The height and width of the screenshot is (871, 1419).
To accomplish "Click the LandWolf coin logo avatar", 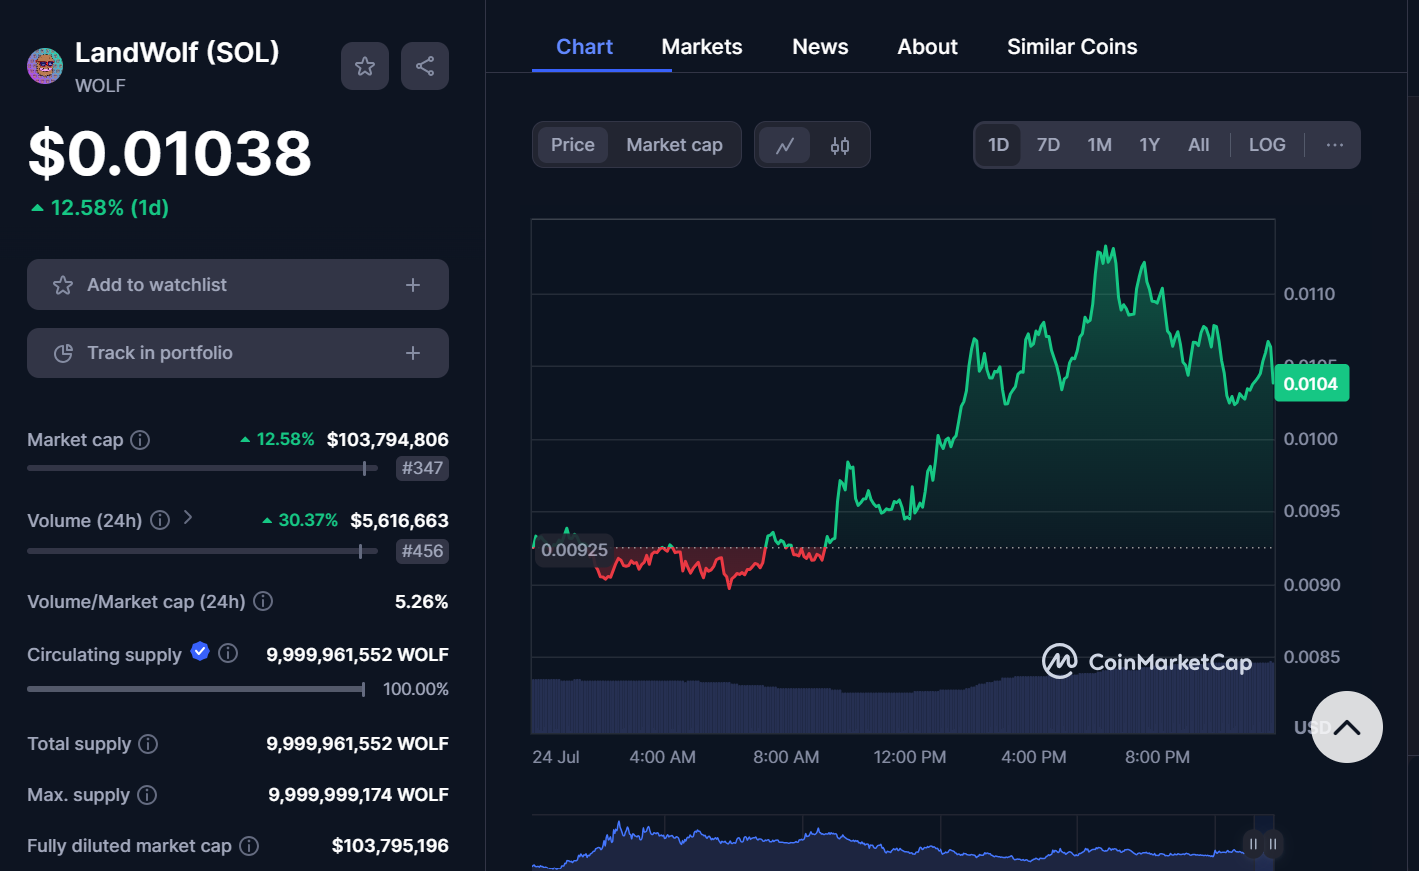I will tap(45, 66).
